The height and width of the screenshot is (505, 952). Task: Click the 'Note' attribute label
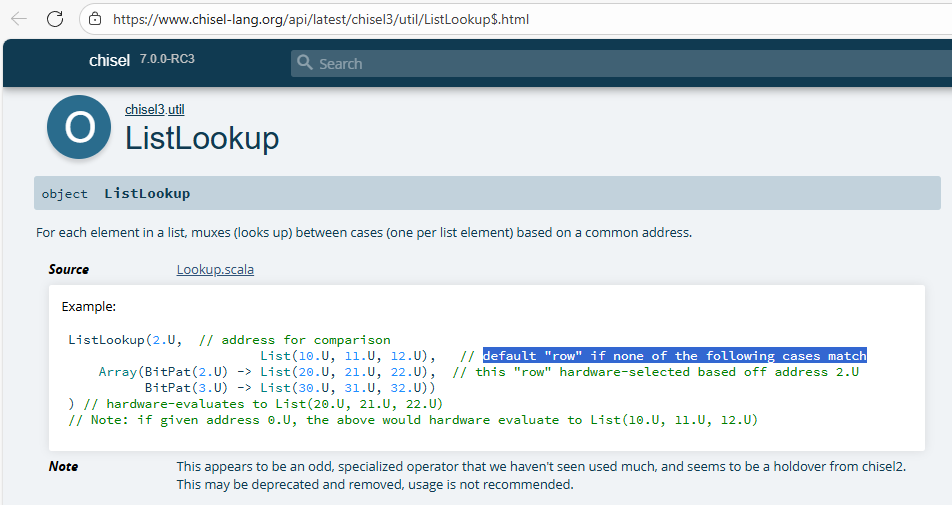pos(63,467)
